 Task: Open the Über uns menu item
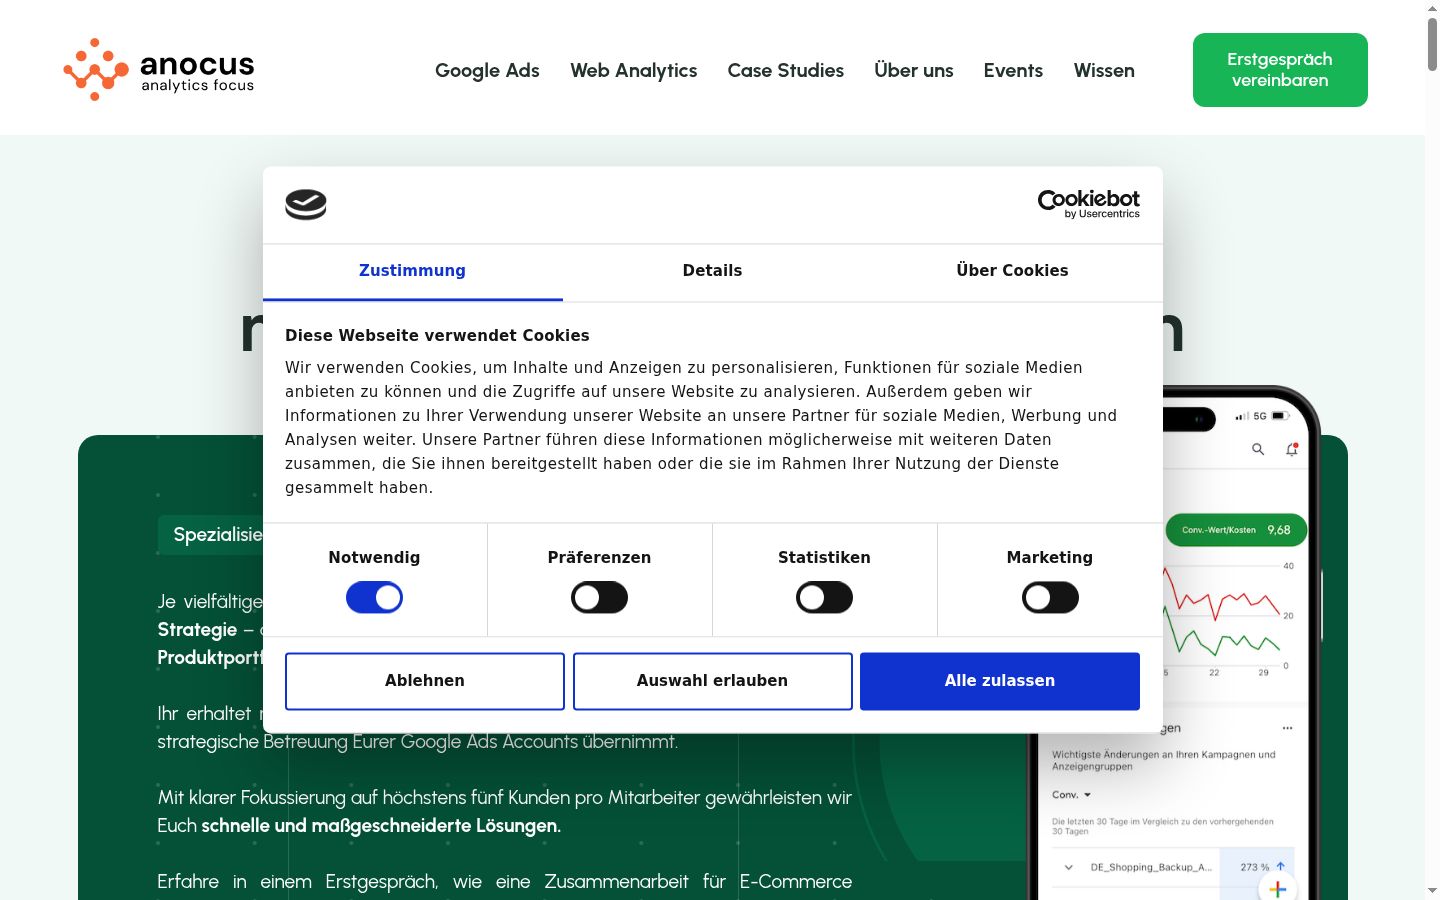pyautogui.click(x=913, y=70)
